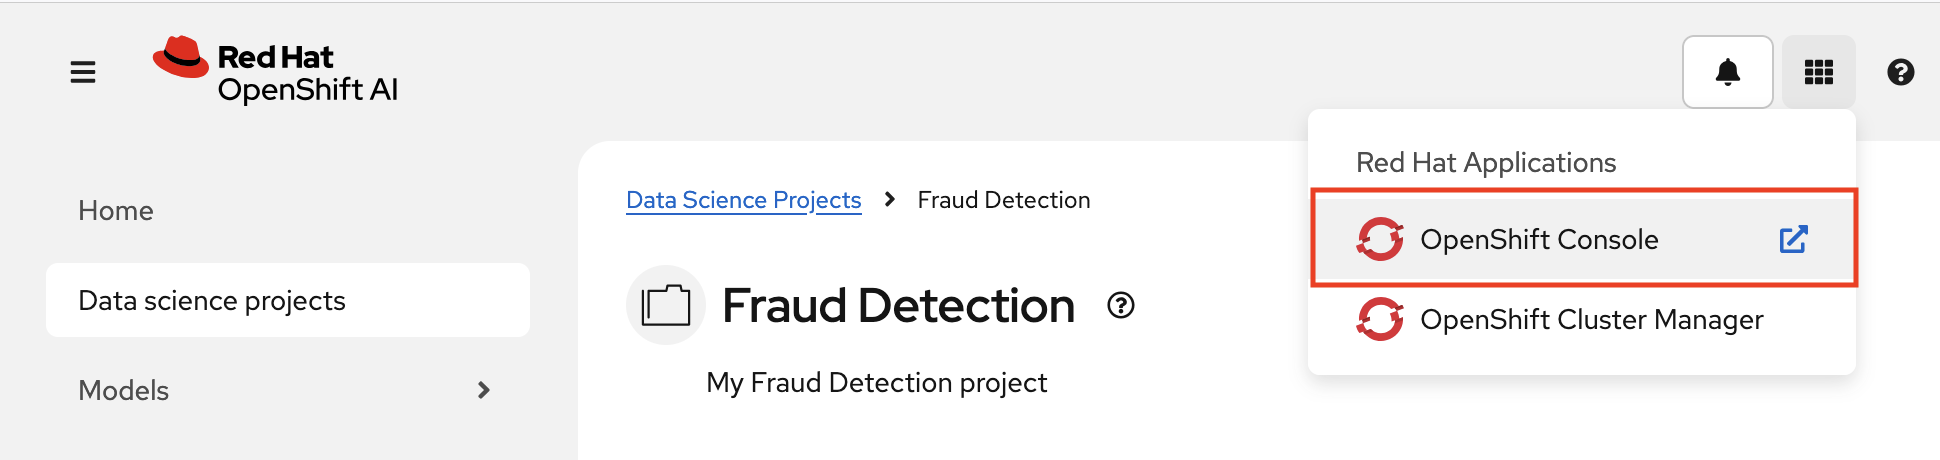Toggle the hamburger navigation menu
1940x460 pixels.
83,72
